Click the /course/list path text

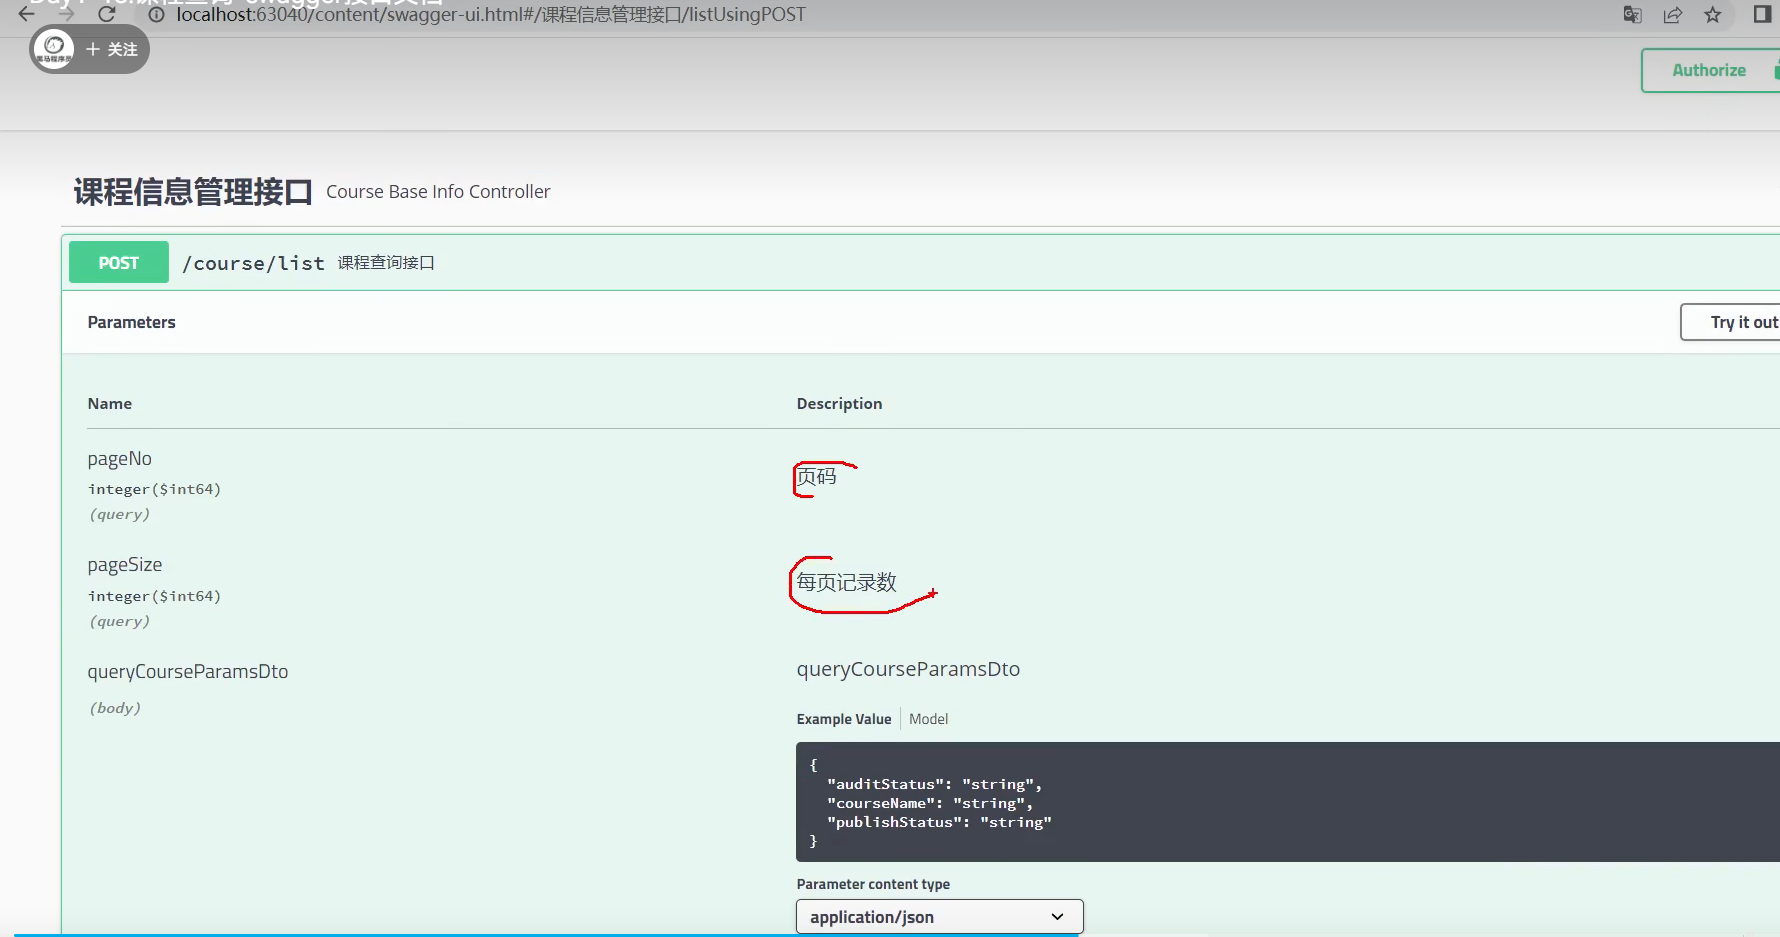pos(254,263)
